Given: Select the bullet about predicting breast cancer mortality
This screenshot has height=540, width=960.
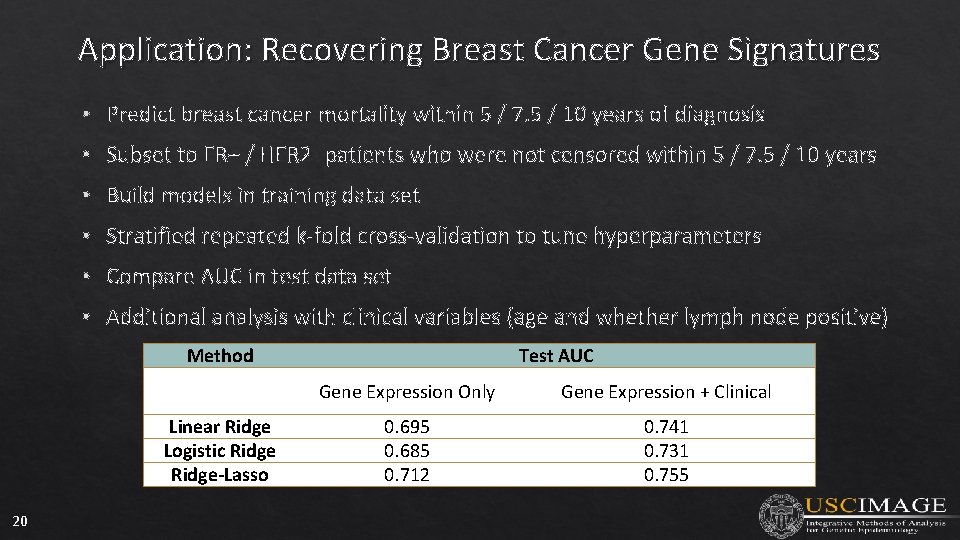Looking at the screenshot, I should (435, 114).
